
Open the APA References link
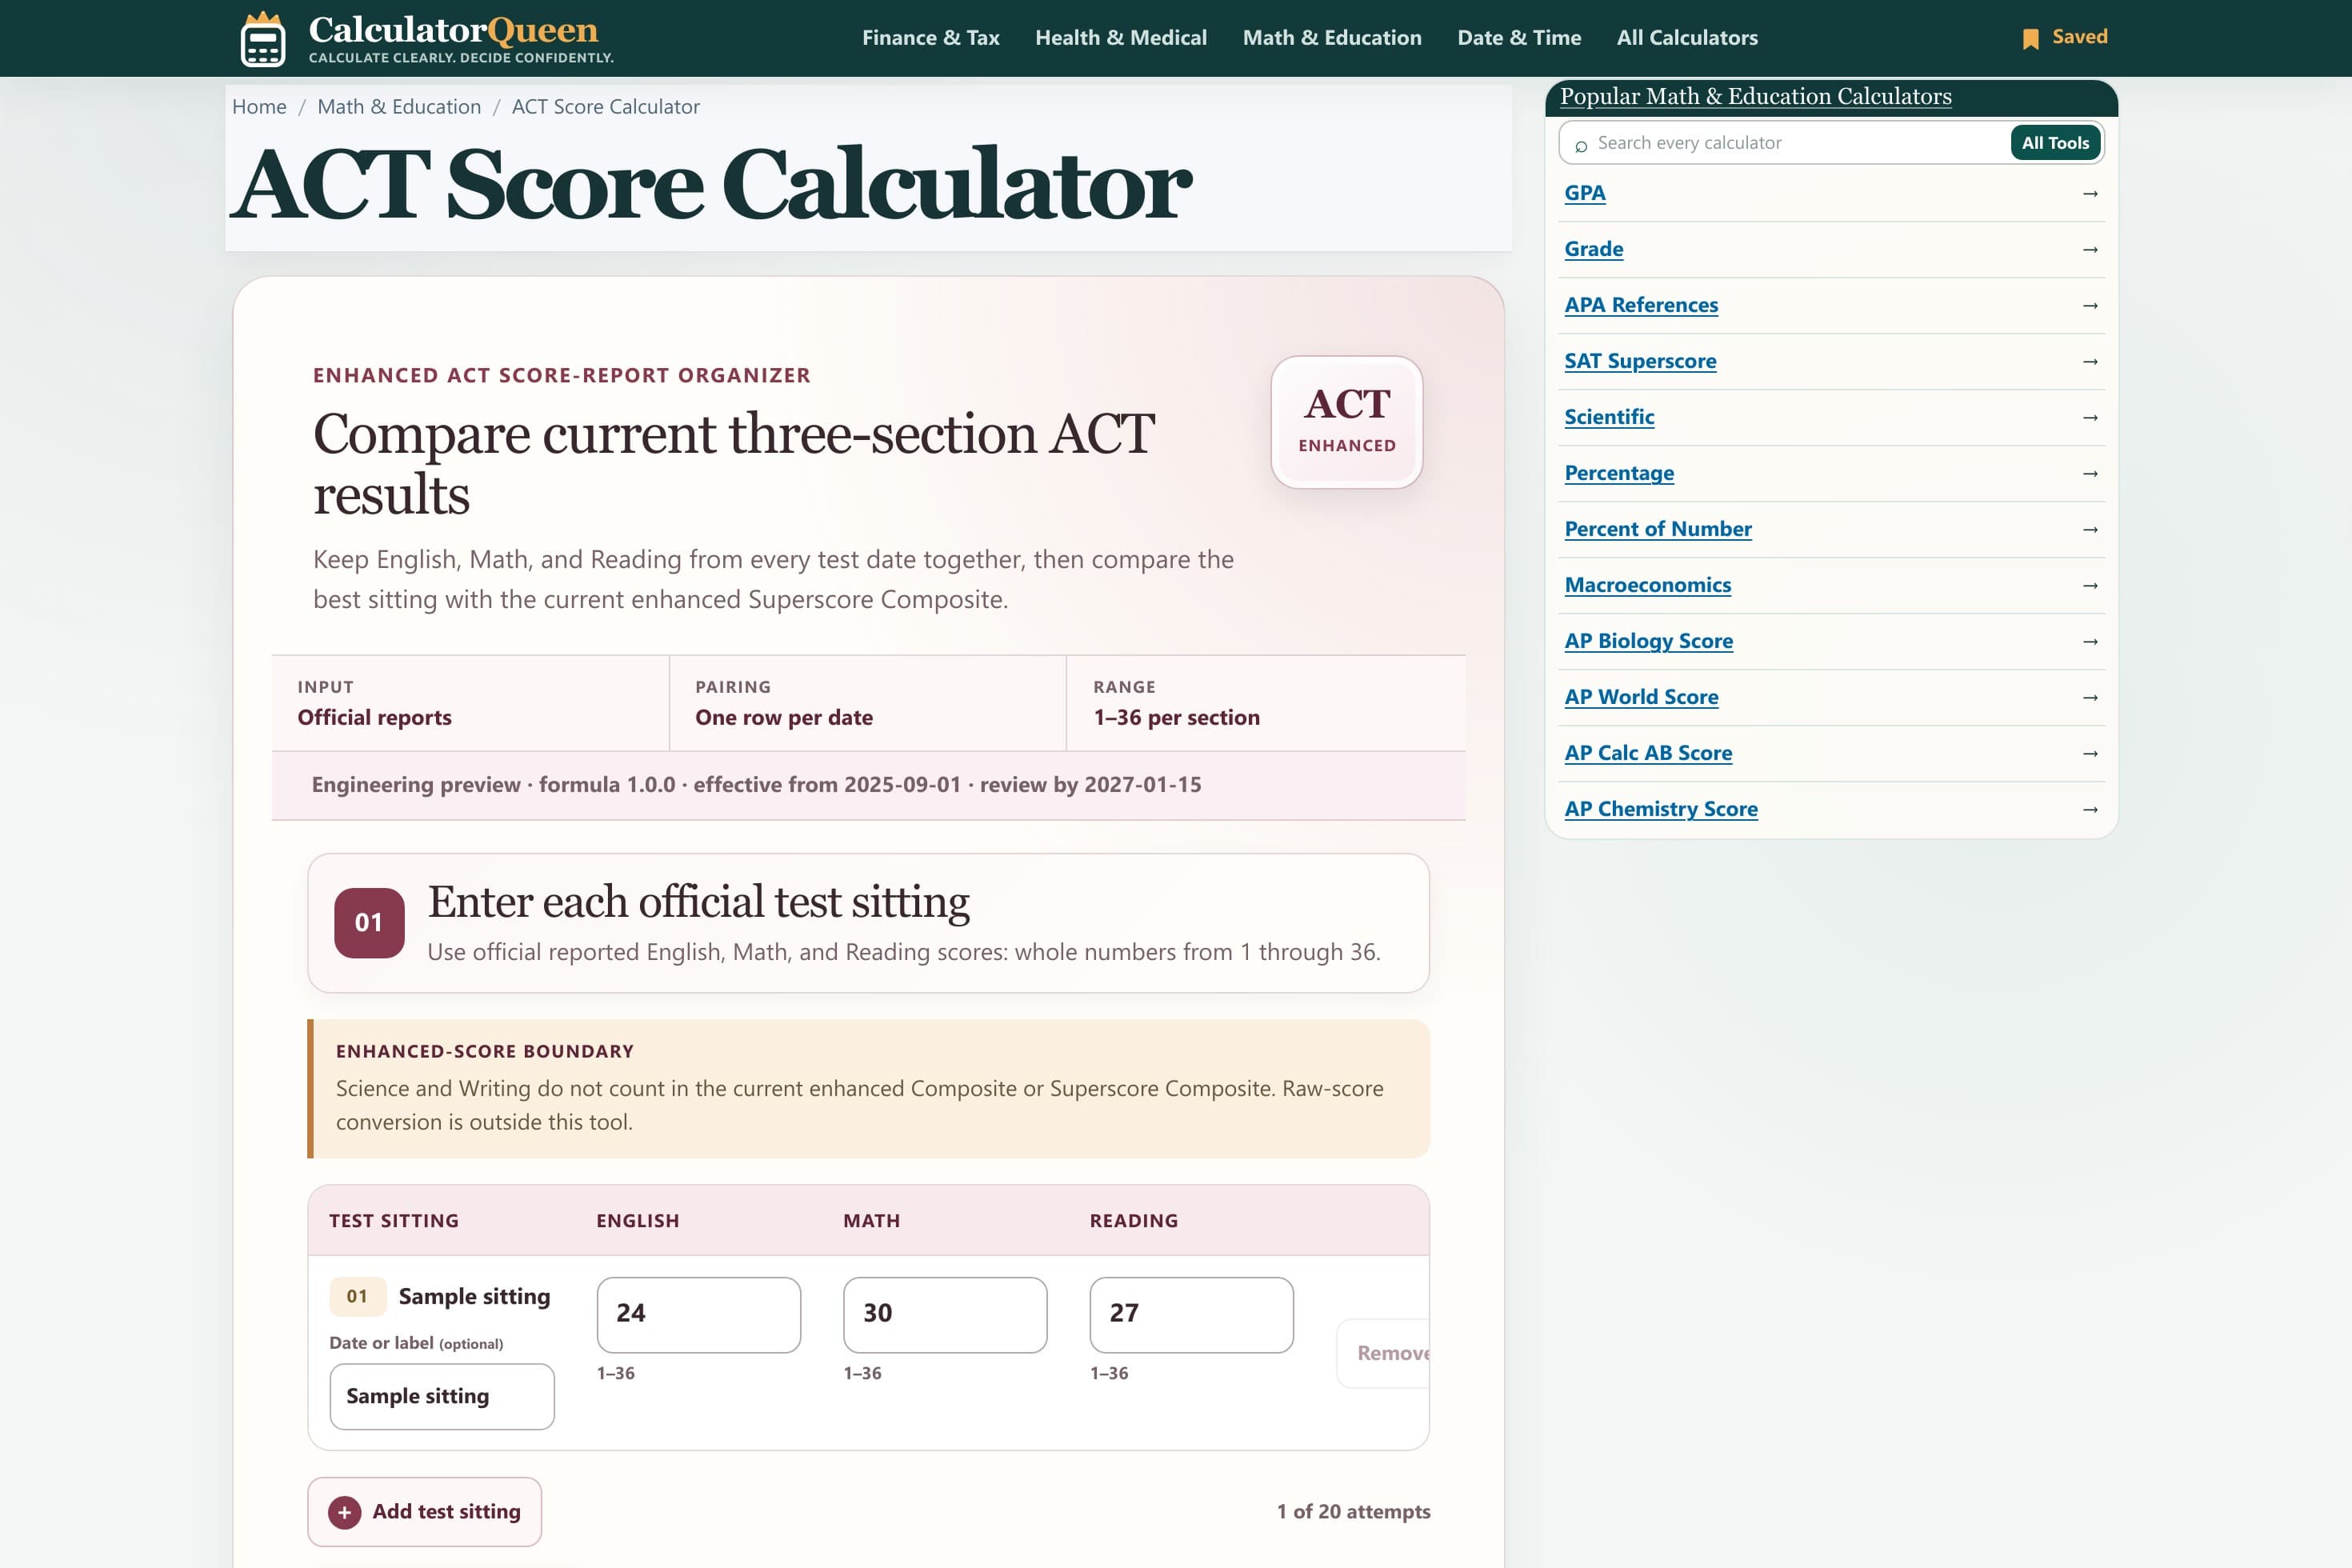(1641, 305)
